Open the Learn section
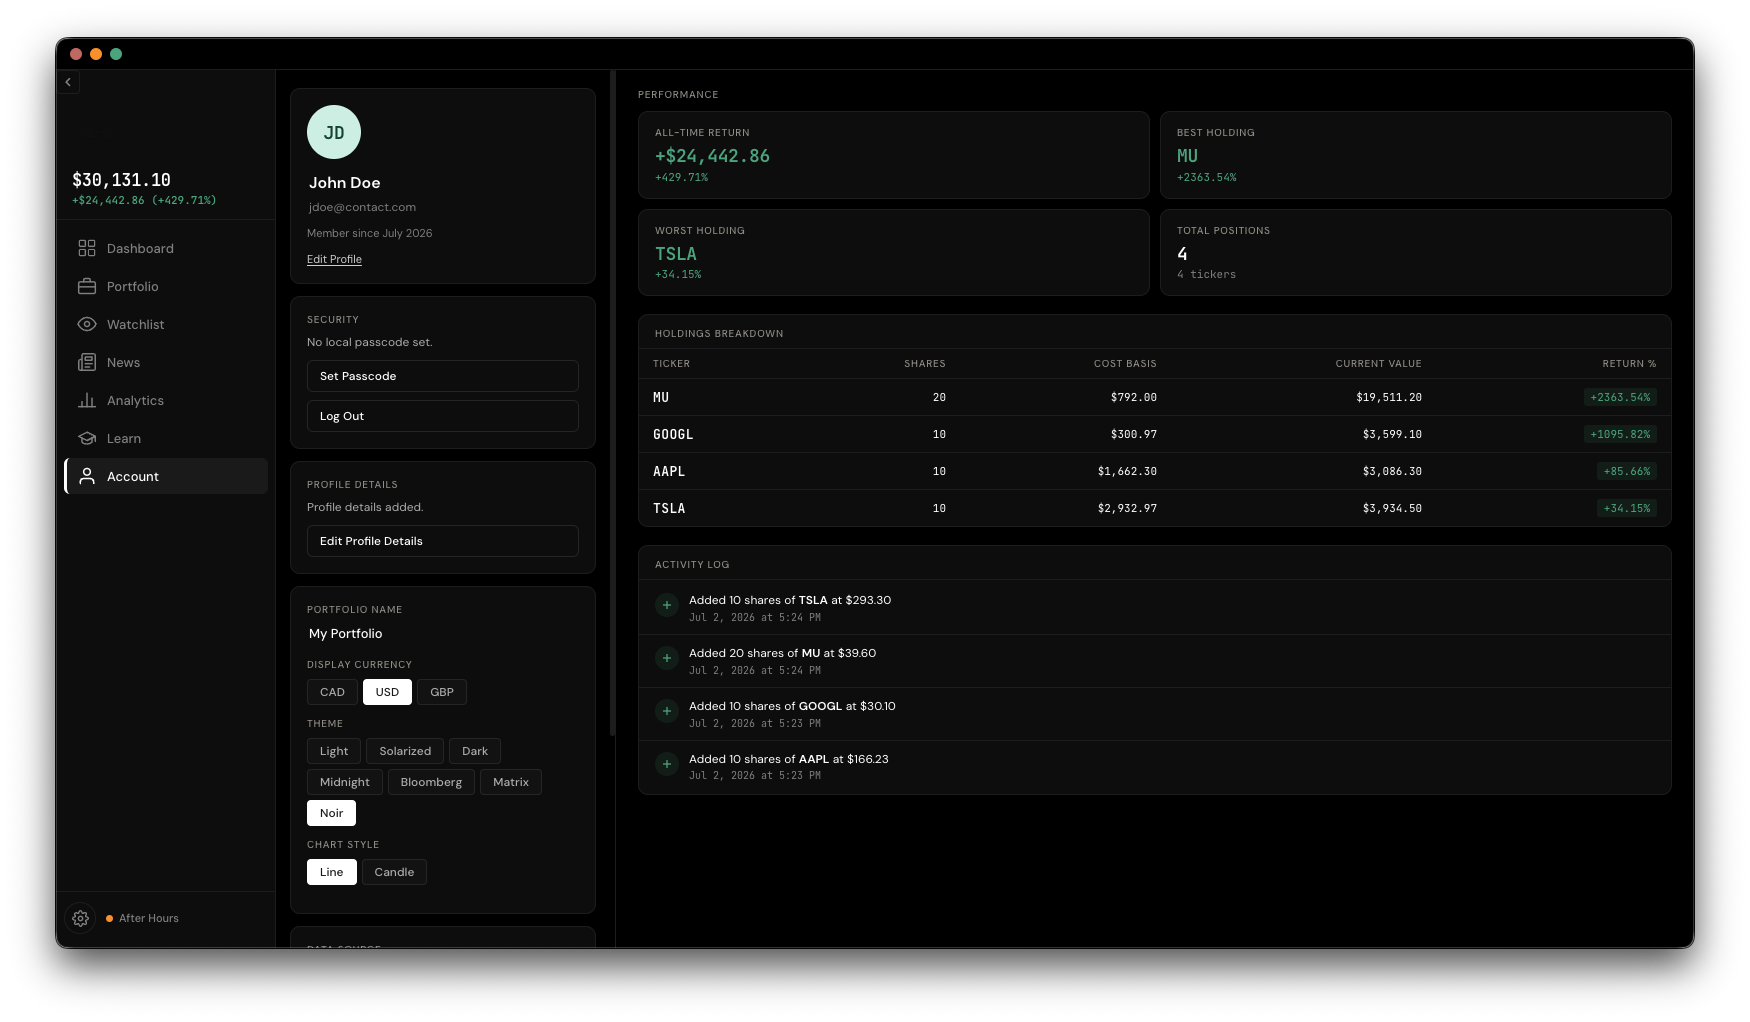The image size is (1750, 1022). click(x=166, y=438)
